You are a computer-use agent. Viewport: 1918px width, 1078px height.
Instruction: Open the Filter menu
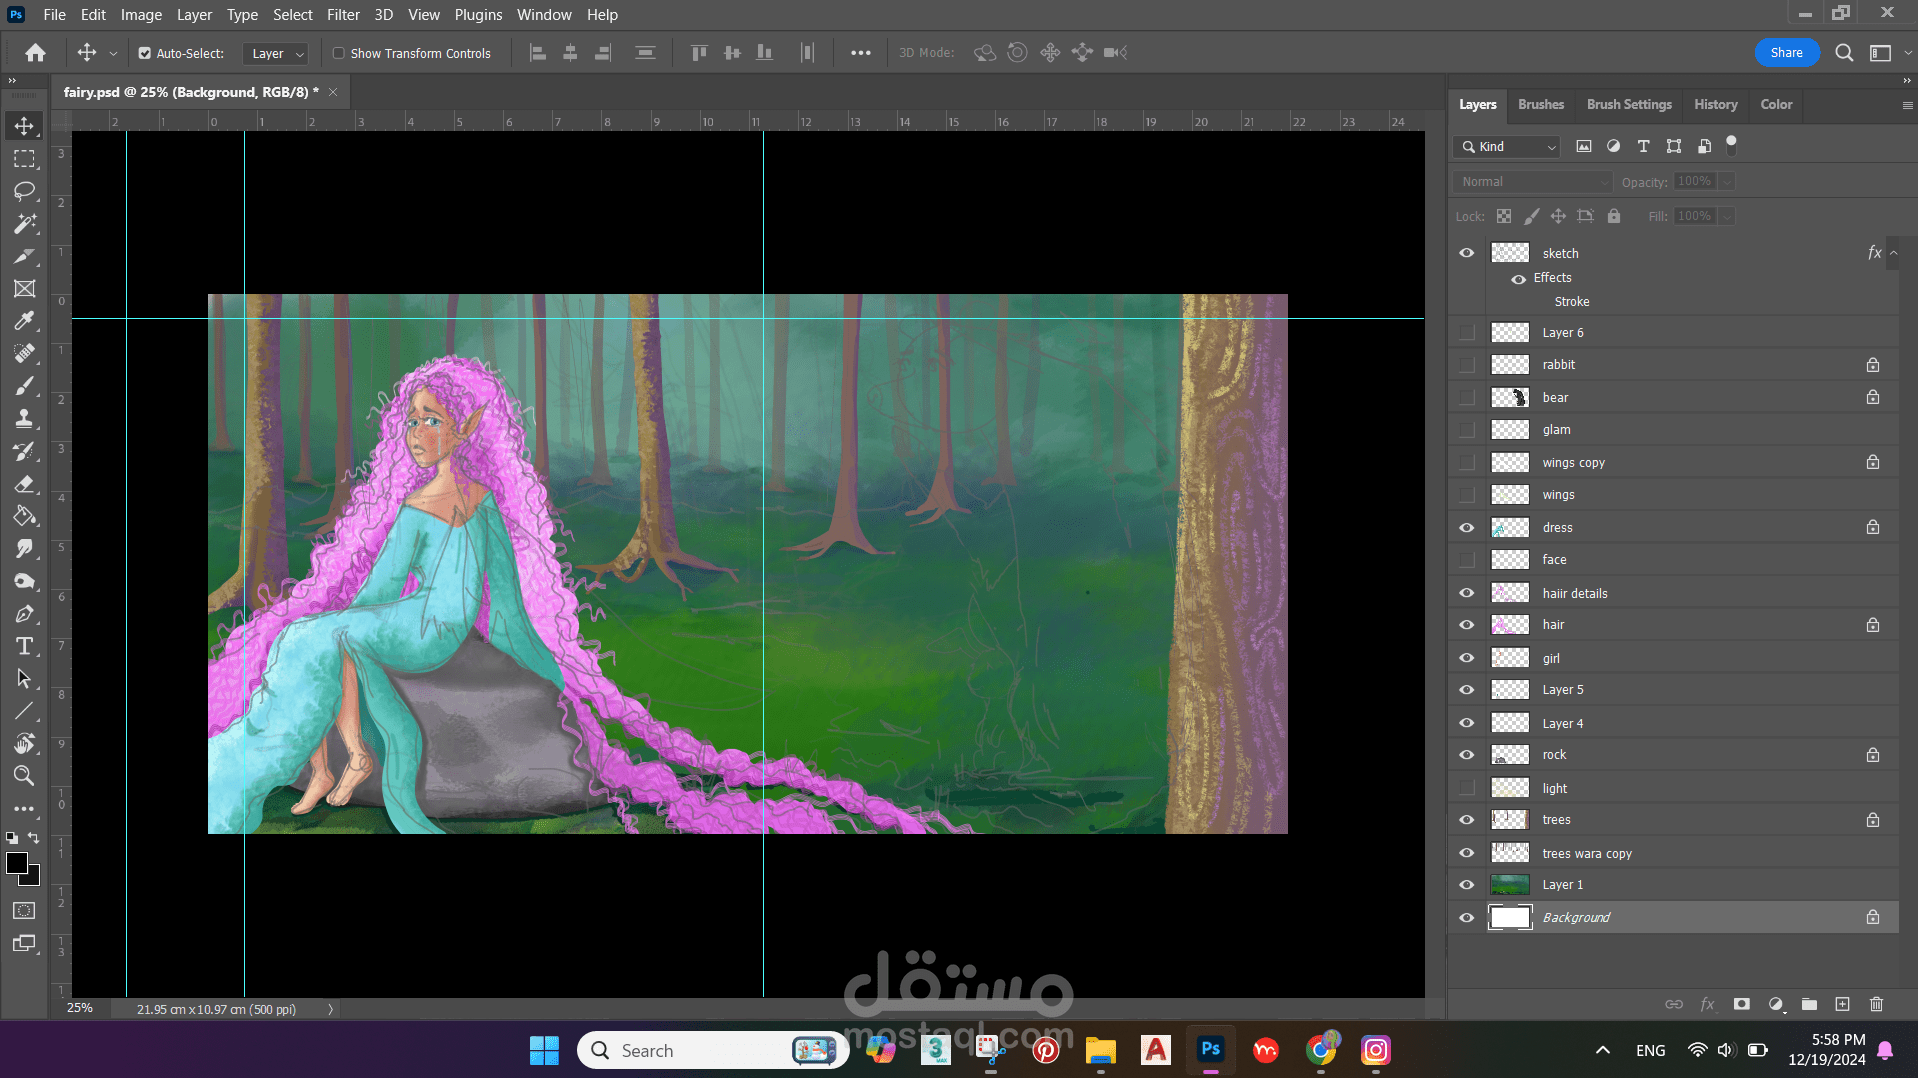coord(343,15)
